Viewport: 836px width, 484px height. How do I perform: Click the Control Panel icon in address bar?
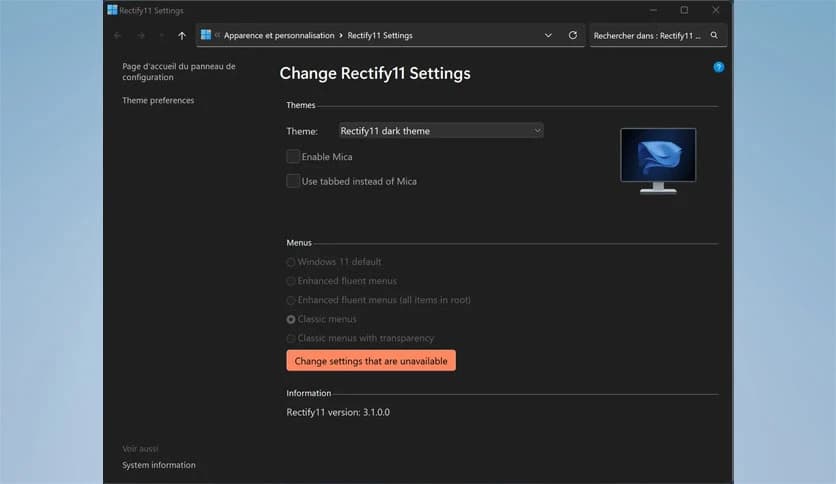tap(206, 35)
